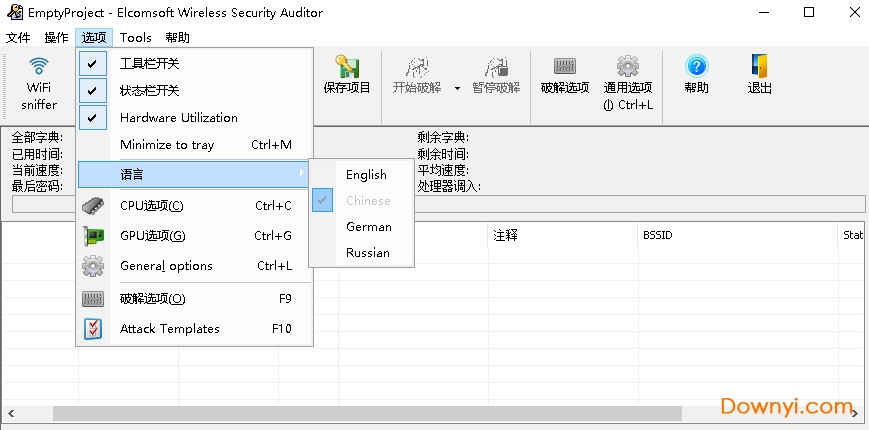Toggle the Hardware Utilization checkmark
The height and width of the screenshot is (430, 869).
pos(93,117)
